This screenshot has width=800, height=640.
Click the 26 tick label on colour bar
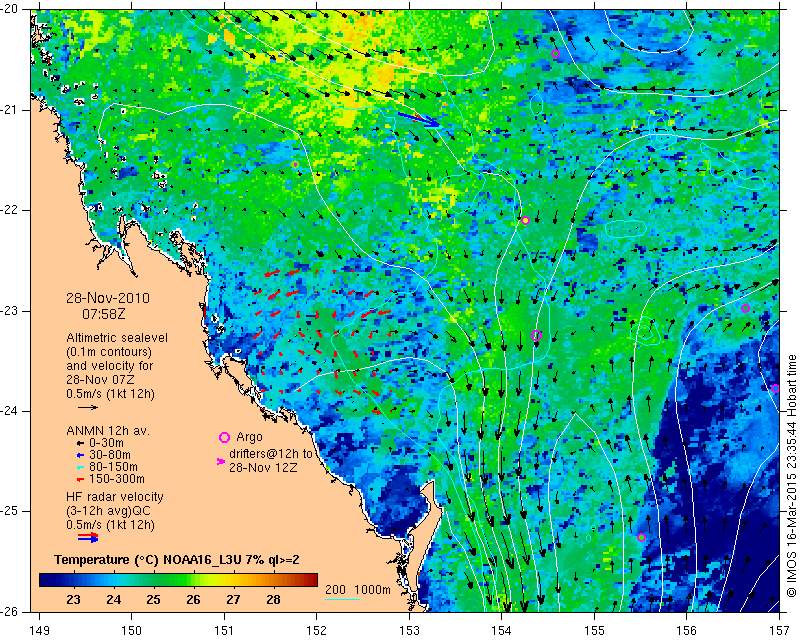[x=193, y=600]
